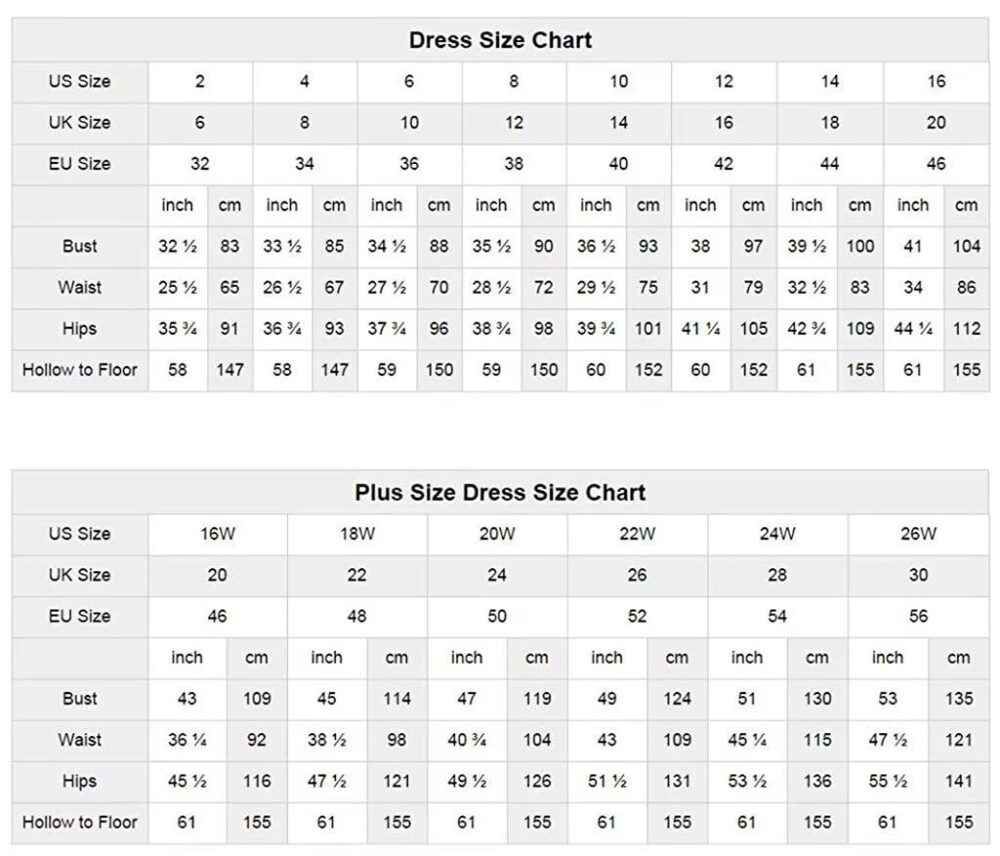Click the 32 ½ bust value for size 2
The width and height of the screenshot is (1000, 856).
click(x=177, y=246)
